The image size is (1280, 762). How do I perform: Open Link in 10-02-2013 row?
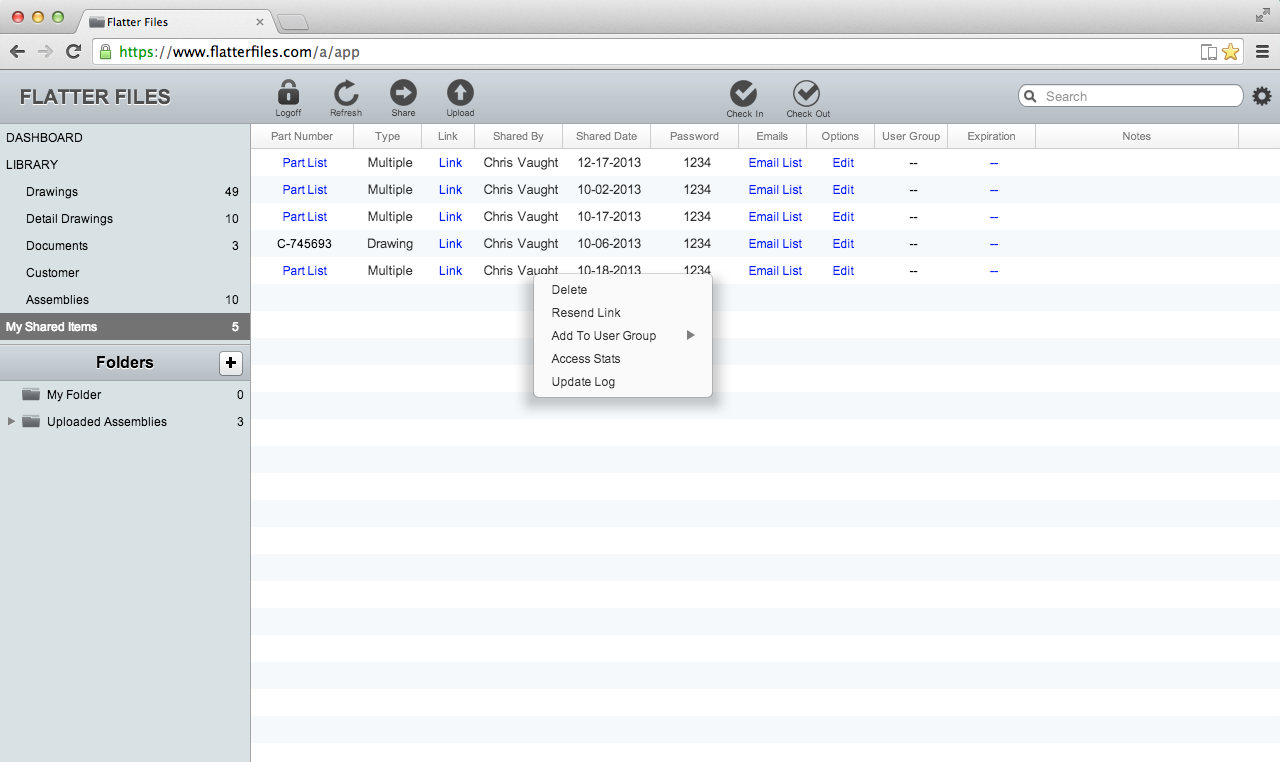point(450,190)
